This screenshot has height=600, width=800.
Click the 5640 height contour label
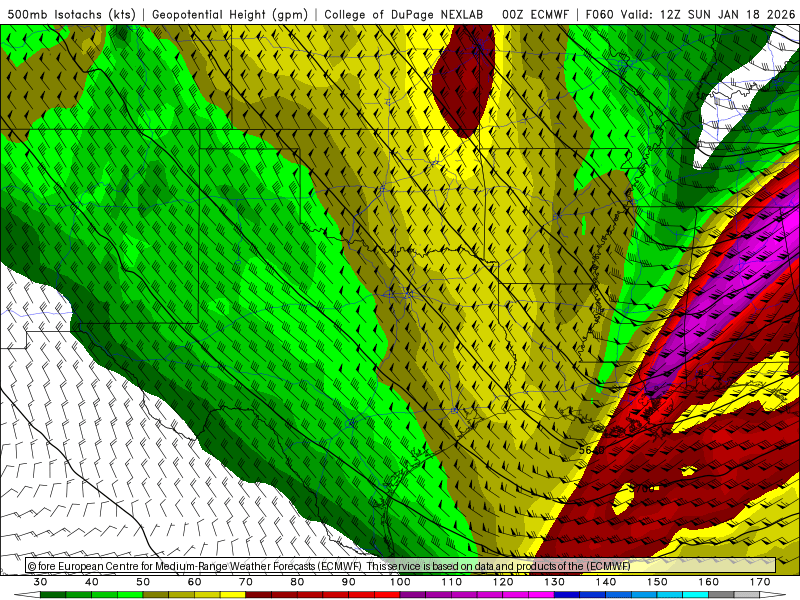coord(592,450)
